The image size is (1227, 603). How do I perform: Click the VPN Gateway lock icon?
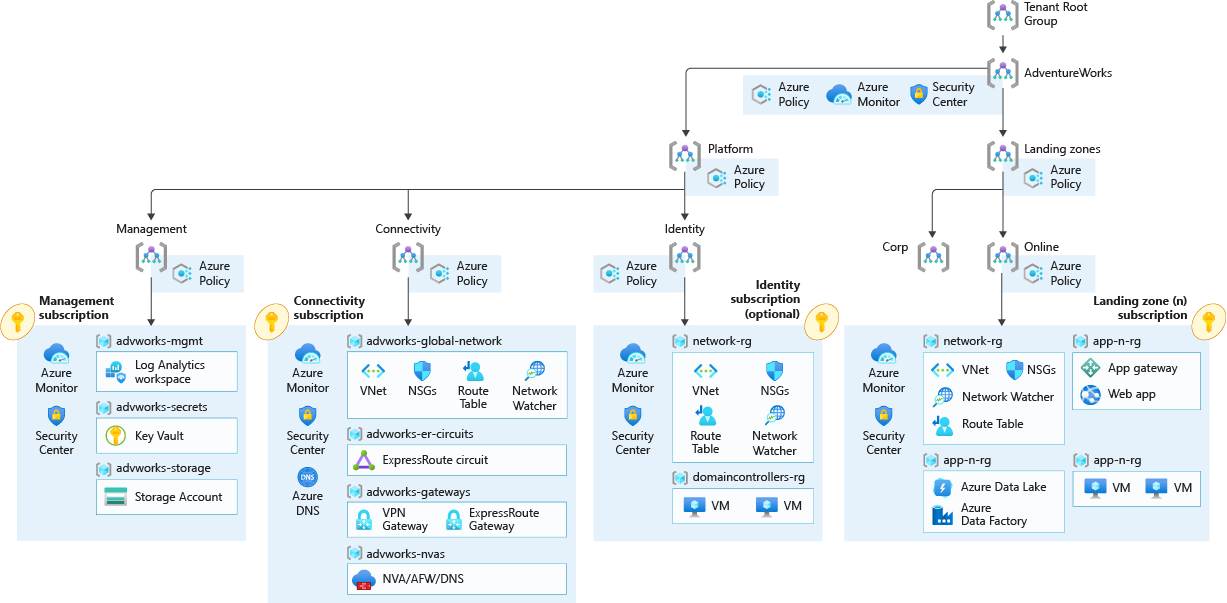(x=364, y=520)
